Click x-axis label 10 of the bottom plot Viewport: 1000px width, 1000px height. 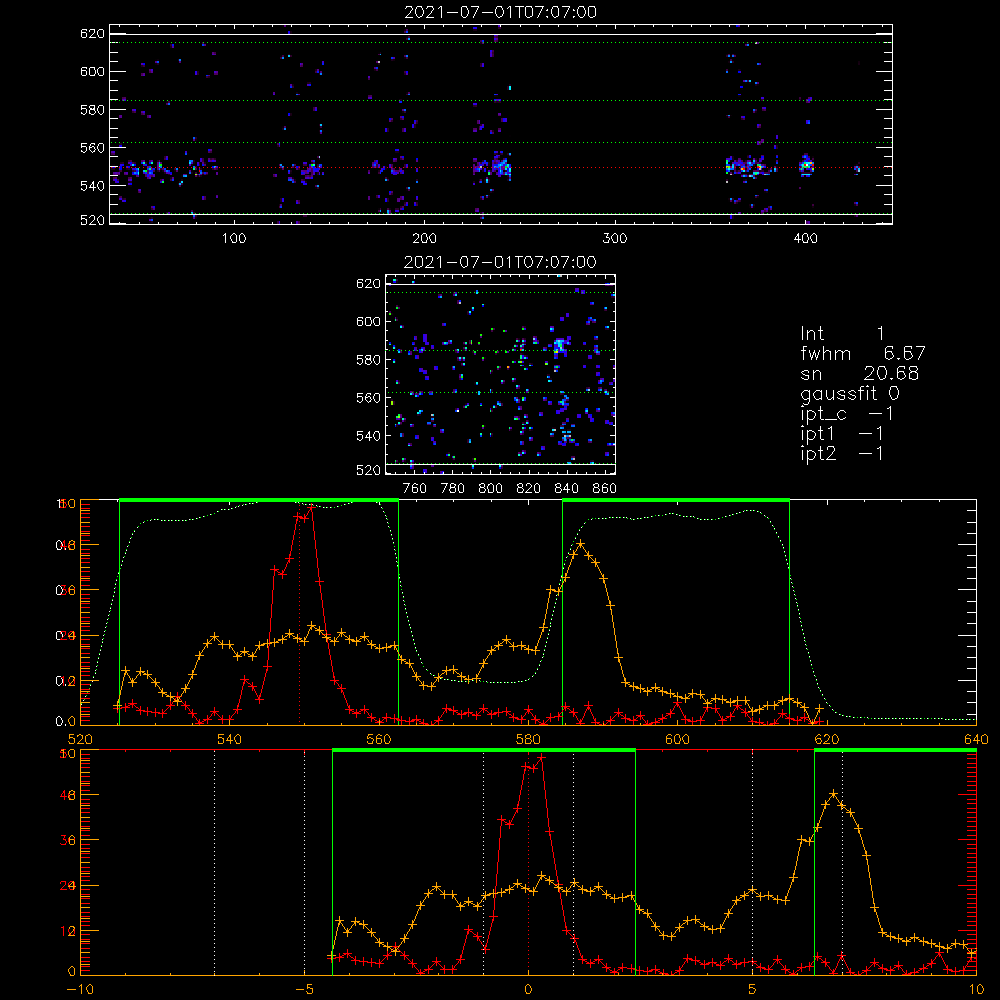pyautogui.click(x=976, y=990)
